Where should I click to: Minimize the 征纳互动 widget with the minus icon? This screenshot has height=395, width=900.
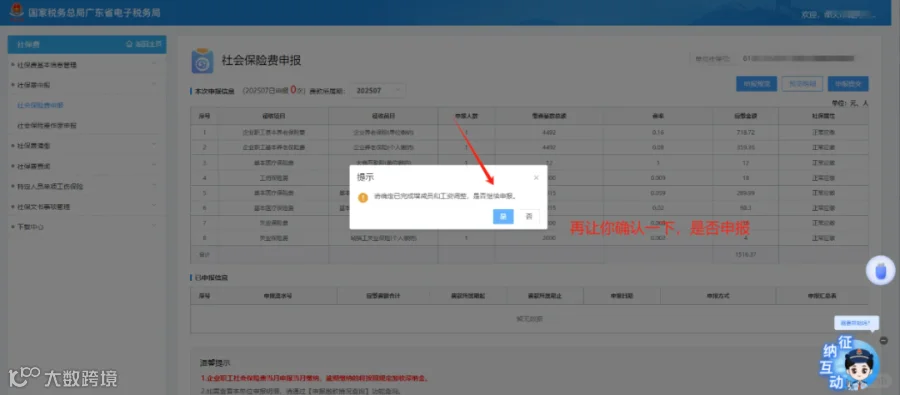(884, 340)
